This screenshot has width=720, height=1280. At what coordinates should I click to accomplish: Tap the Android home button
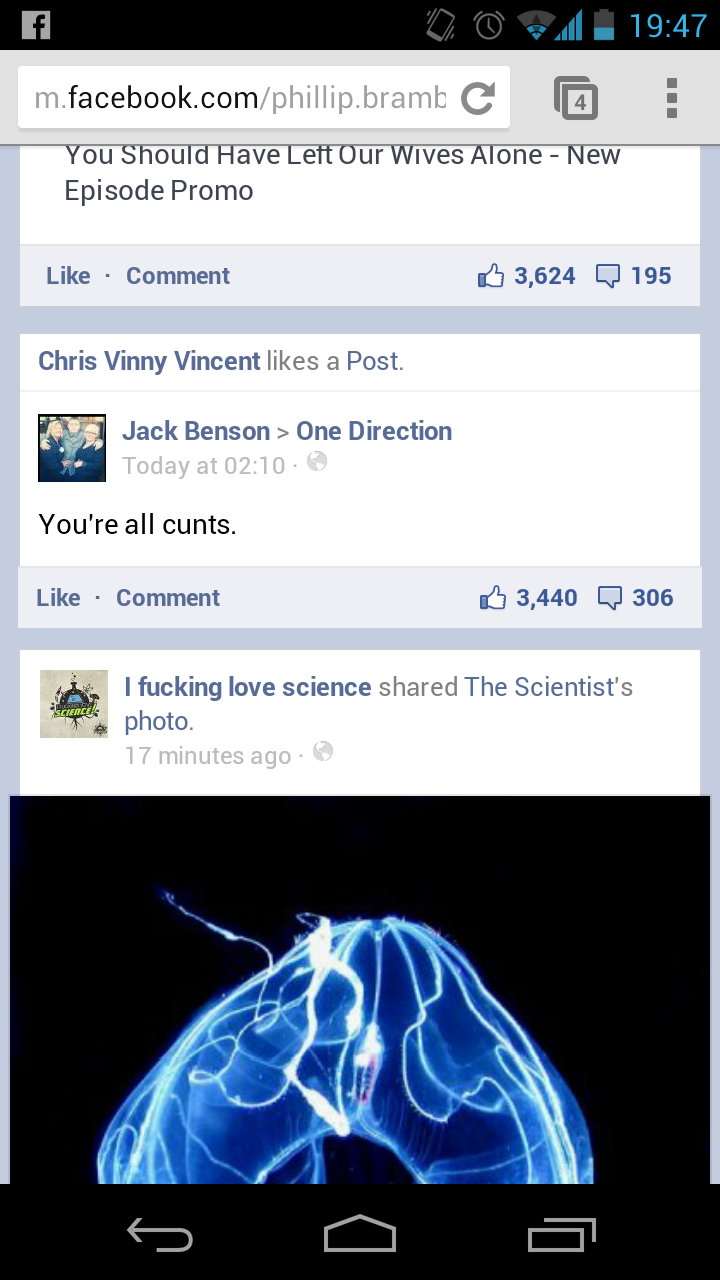pyautogui.click(x=360, y=1232)
